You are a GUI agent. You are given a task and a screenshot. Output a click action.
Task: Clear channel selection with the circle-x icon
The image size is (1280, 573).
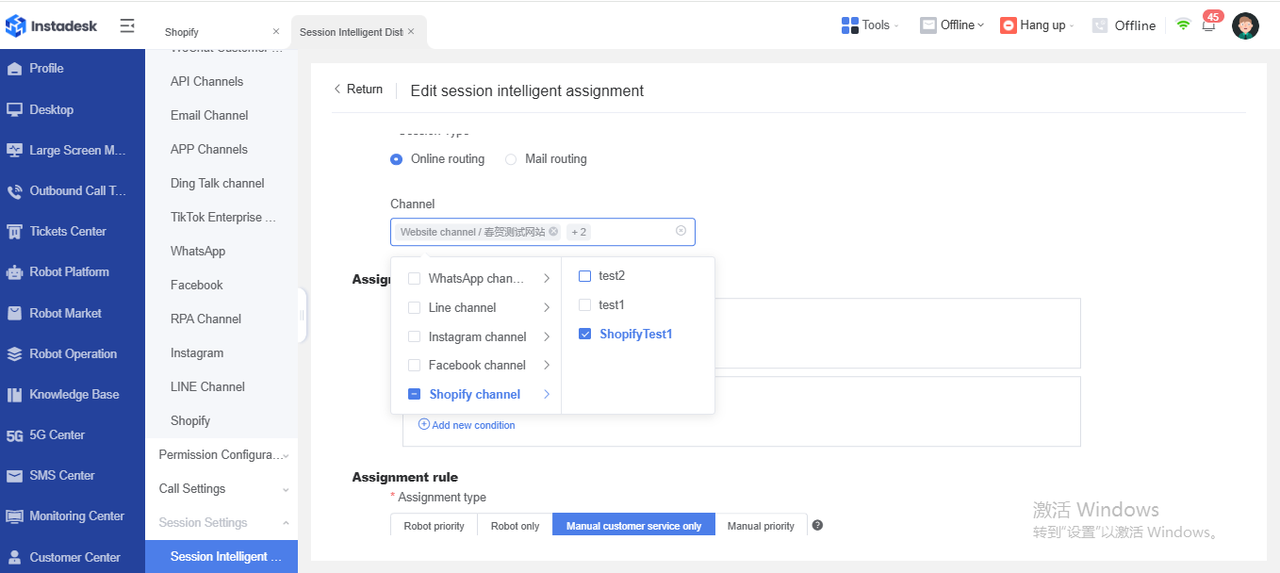(x=681, y=231)
